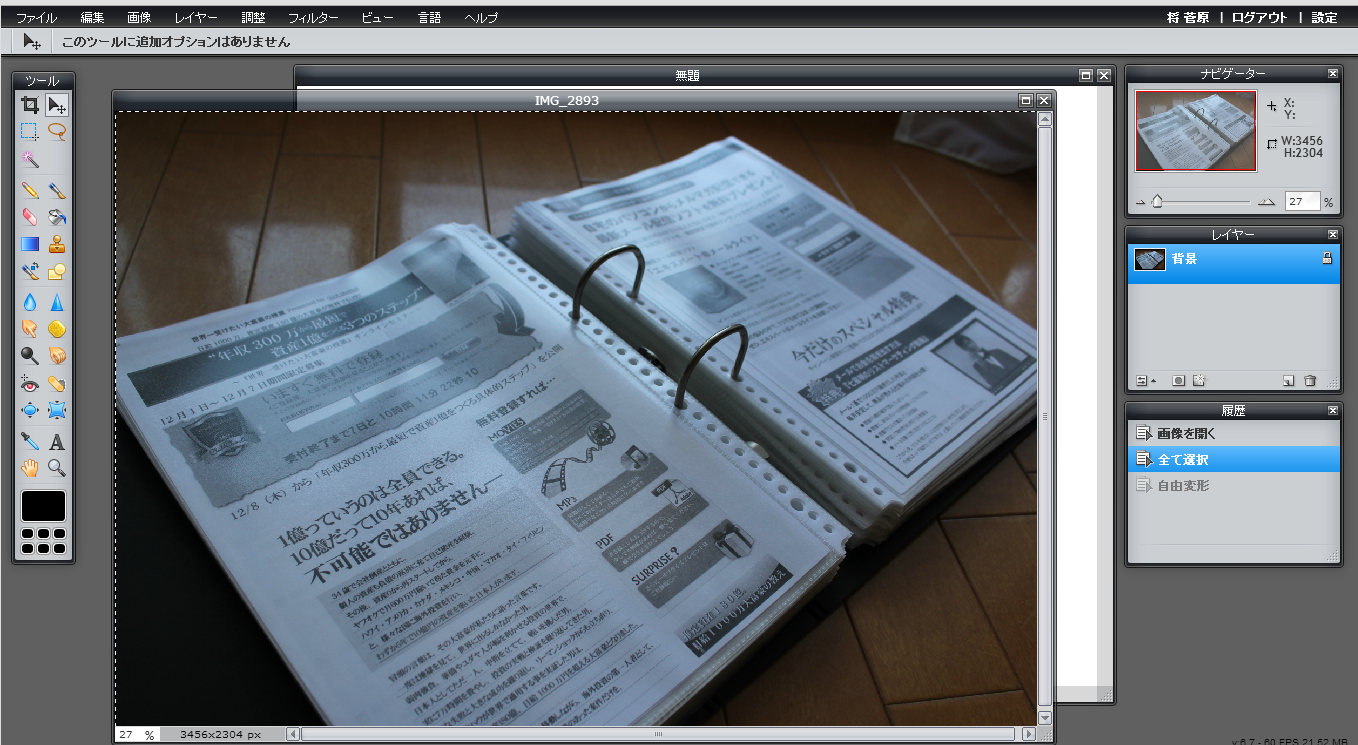Click the 設定 link in top right
Image resolution: width=1358 pixels, height=745 pixels.
(1324, 18)
